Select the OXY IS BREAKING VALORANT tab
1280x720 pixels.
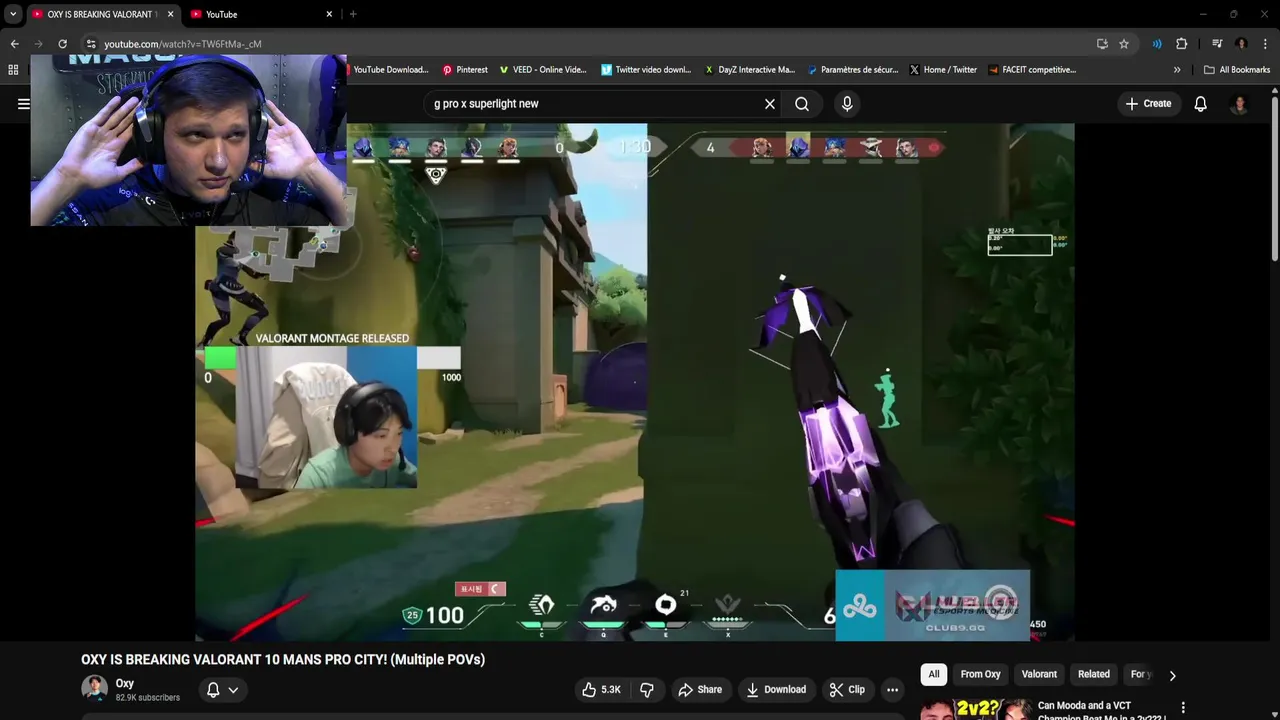pyautogui.click(x=102, y=14)
